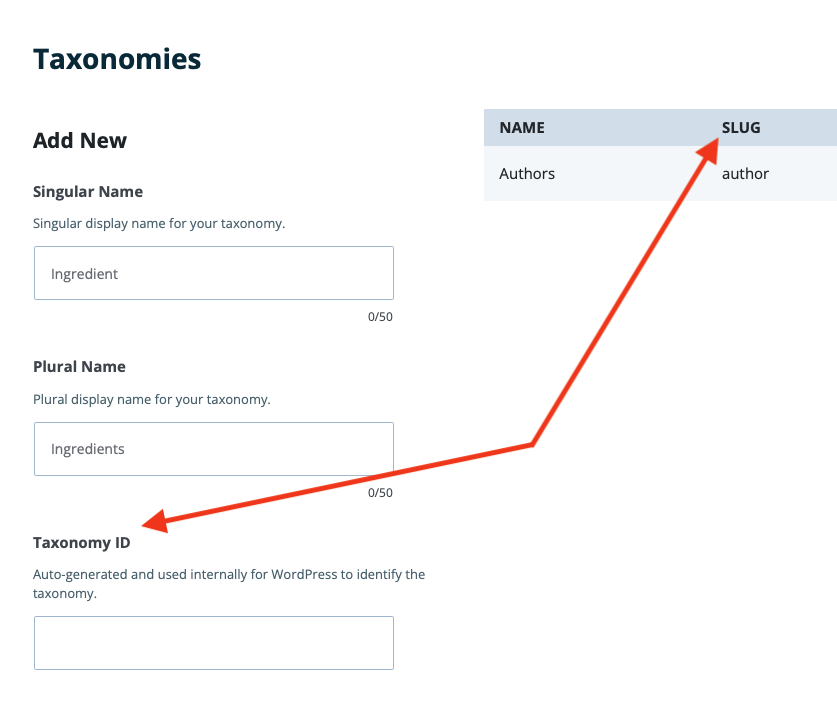Screen dimensions: 837x712
Task: Click the author slug value
Action: [x=745, y=173]
